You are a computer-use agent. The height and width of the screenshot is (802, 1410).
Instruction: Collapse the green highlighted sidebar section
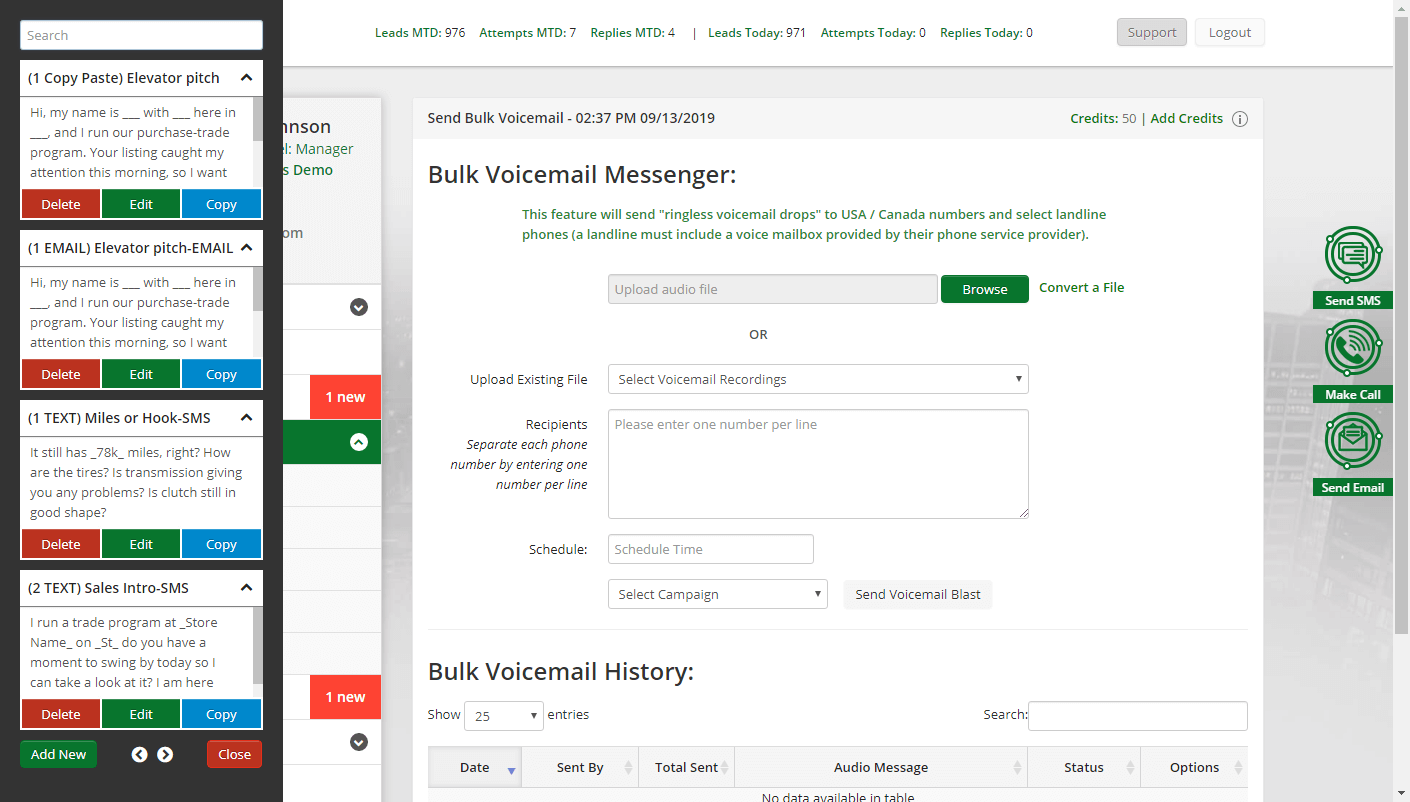(359, 442)
